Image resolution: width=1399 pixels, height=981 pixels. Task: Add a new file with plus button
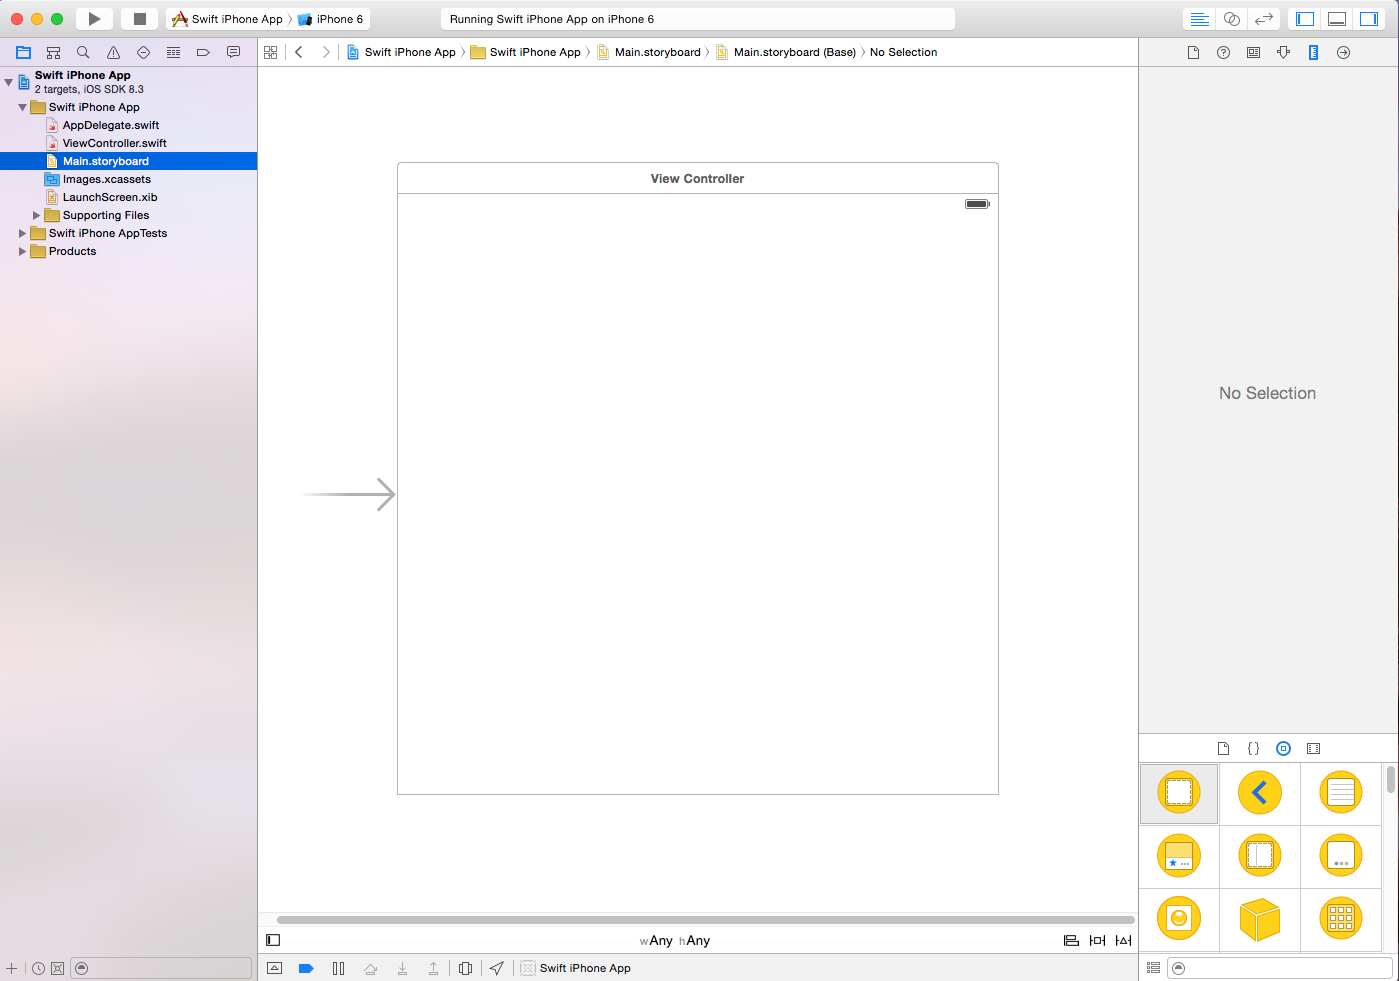pyautogui.click(x=12, y=968)
